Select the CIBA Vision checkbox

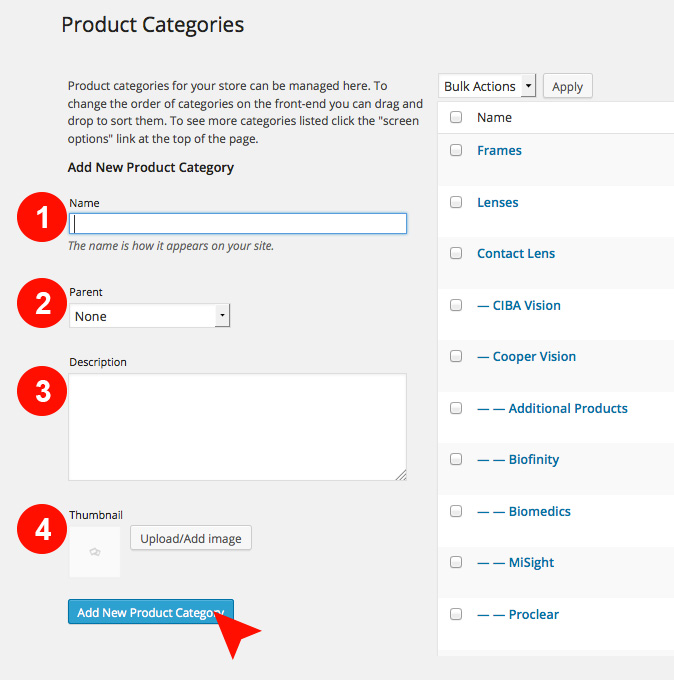click(456, 305)
